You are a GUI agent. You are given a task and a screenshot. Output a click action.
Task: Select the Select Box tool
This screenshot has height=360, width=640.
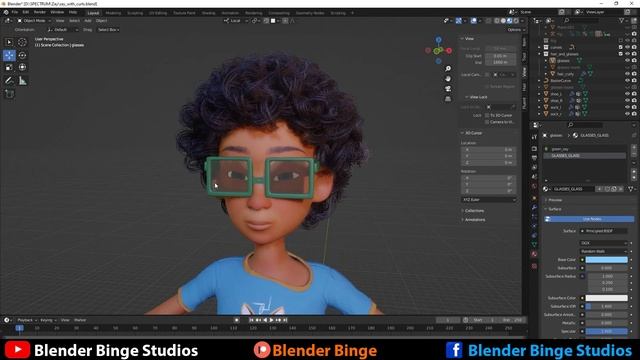pos(9,42)
